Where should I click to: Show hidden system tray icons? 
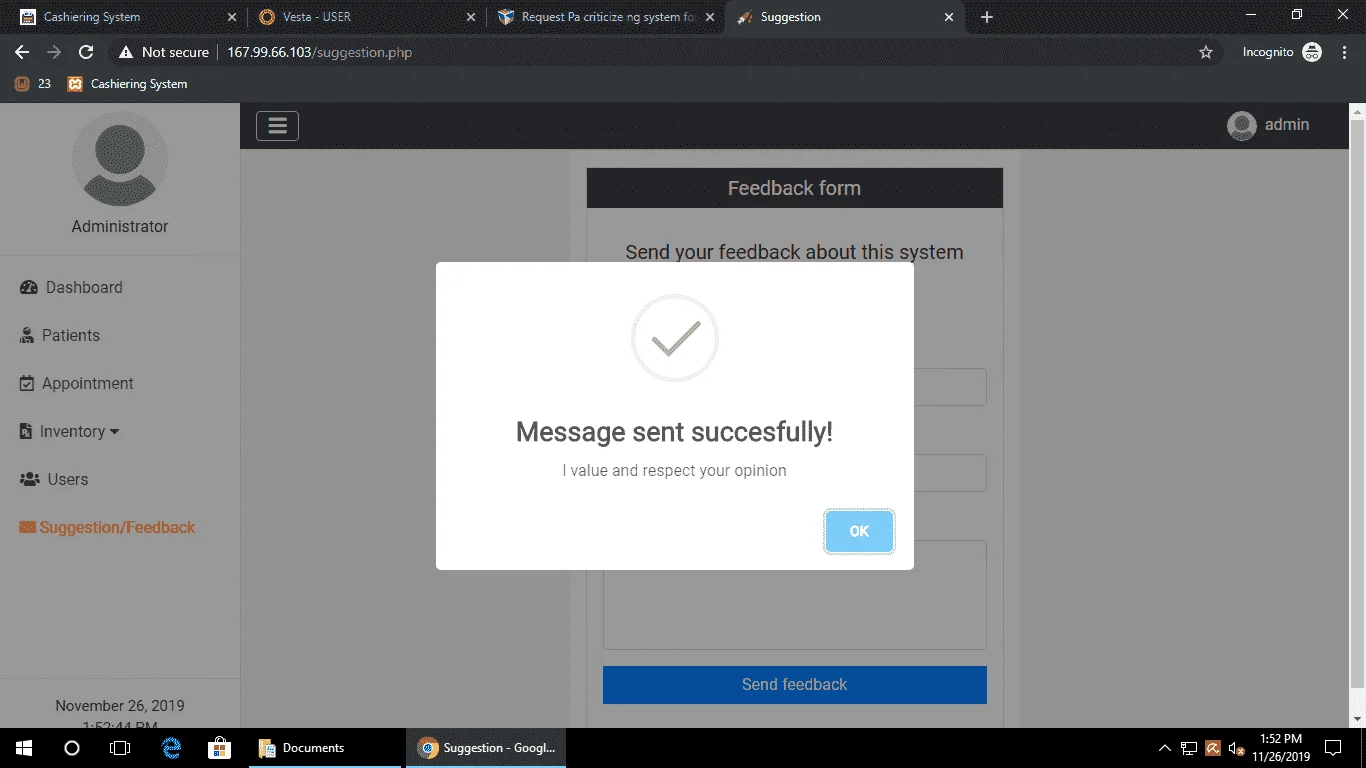pyautogui.click(x=1165, y=748)
